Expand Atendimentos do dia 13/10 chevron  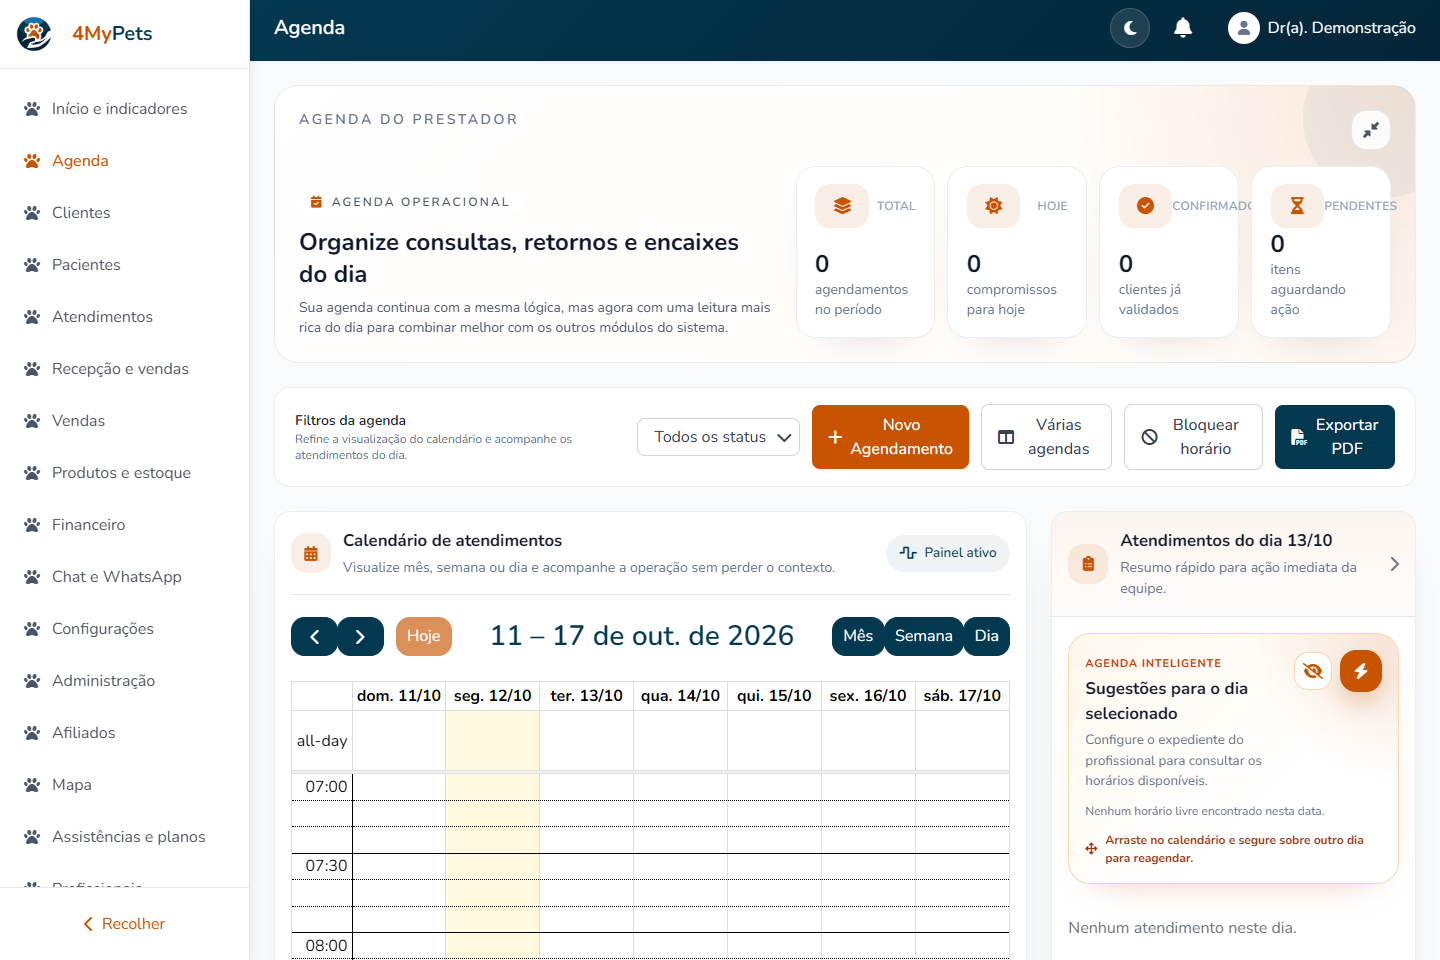click(1395, 564)
